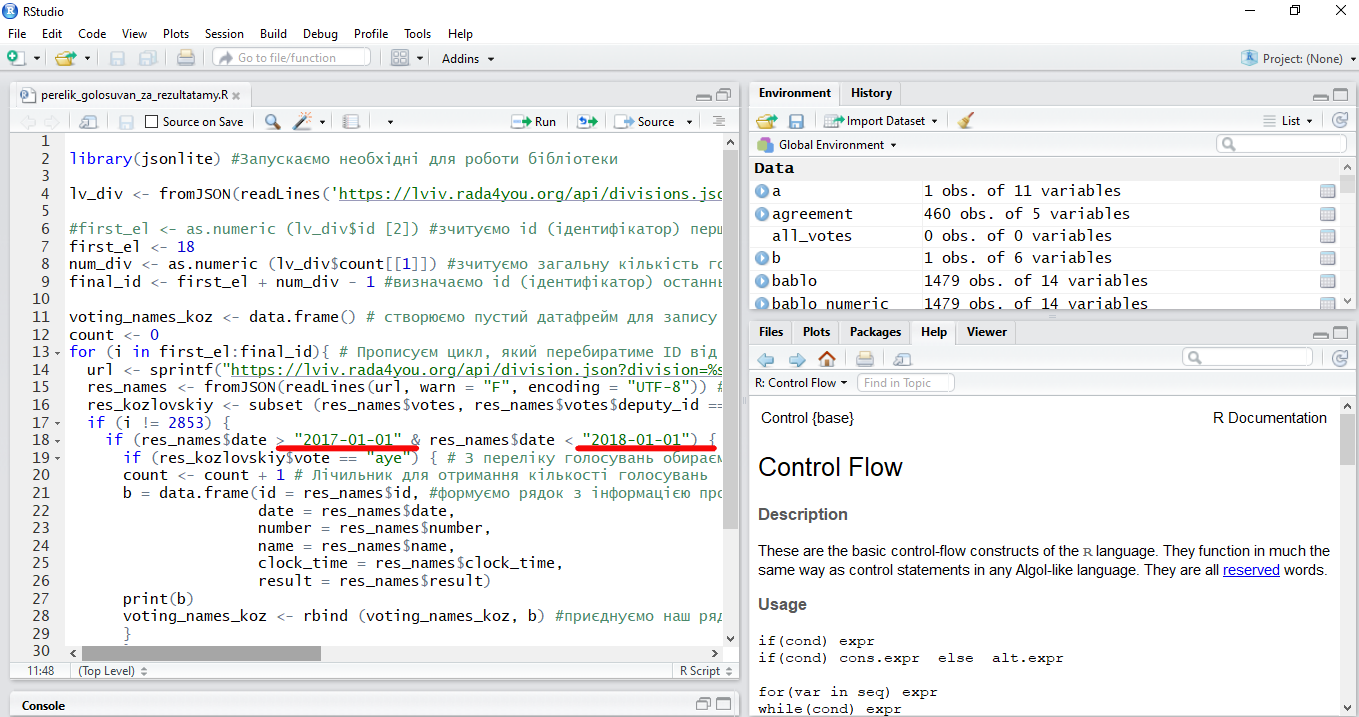Focus the Go to file/function field

(x=291, y=58)
